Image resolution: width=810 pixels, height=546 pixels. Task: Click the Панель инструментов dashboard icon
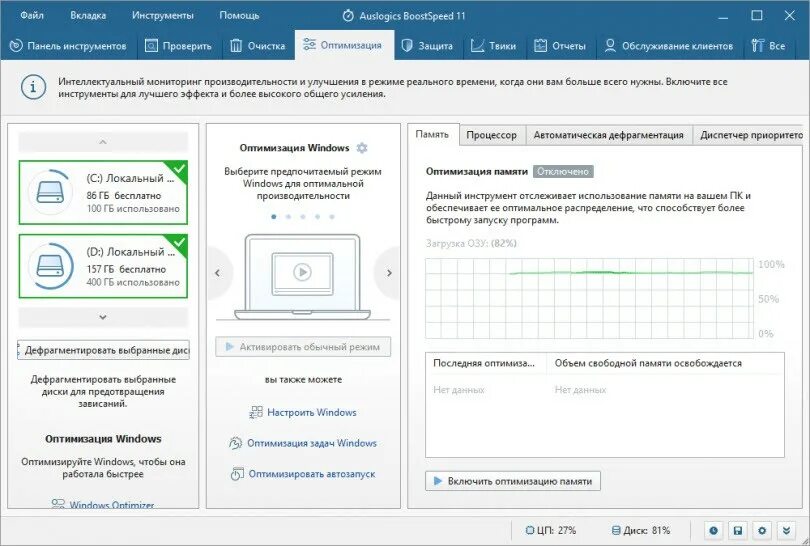[x=17, y=46]
